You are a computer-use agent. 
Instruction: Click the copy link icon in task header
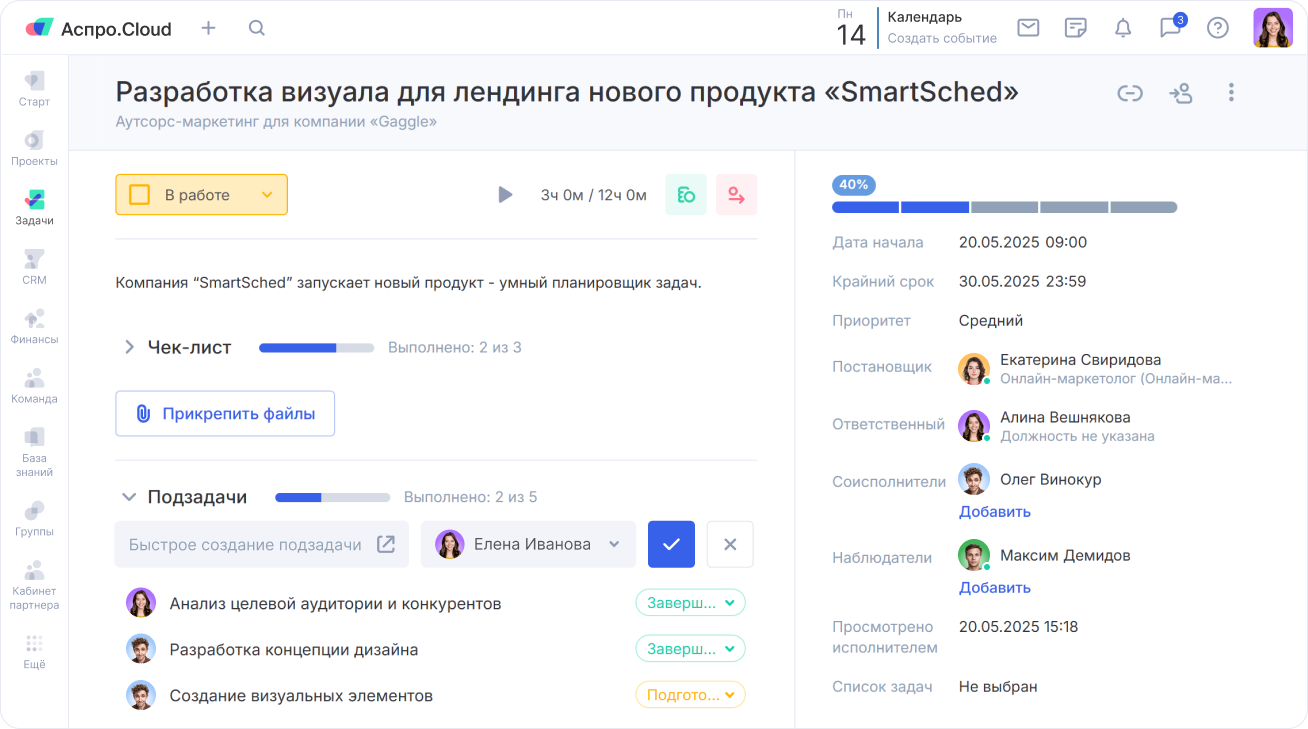point(1129,93)
